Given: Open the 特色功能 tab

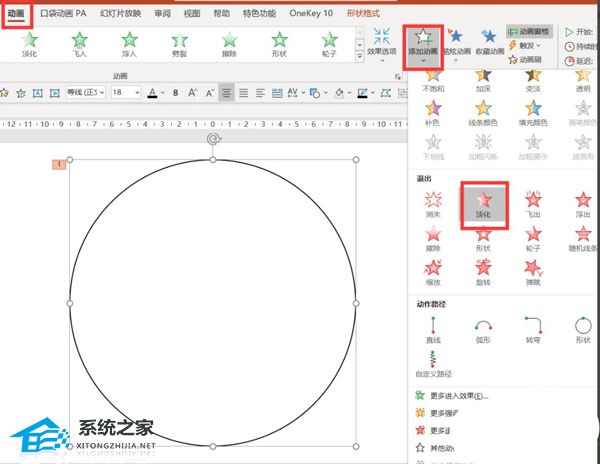Looking at the screenshot, I should point(259,13).
